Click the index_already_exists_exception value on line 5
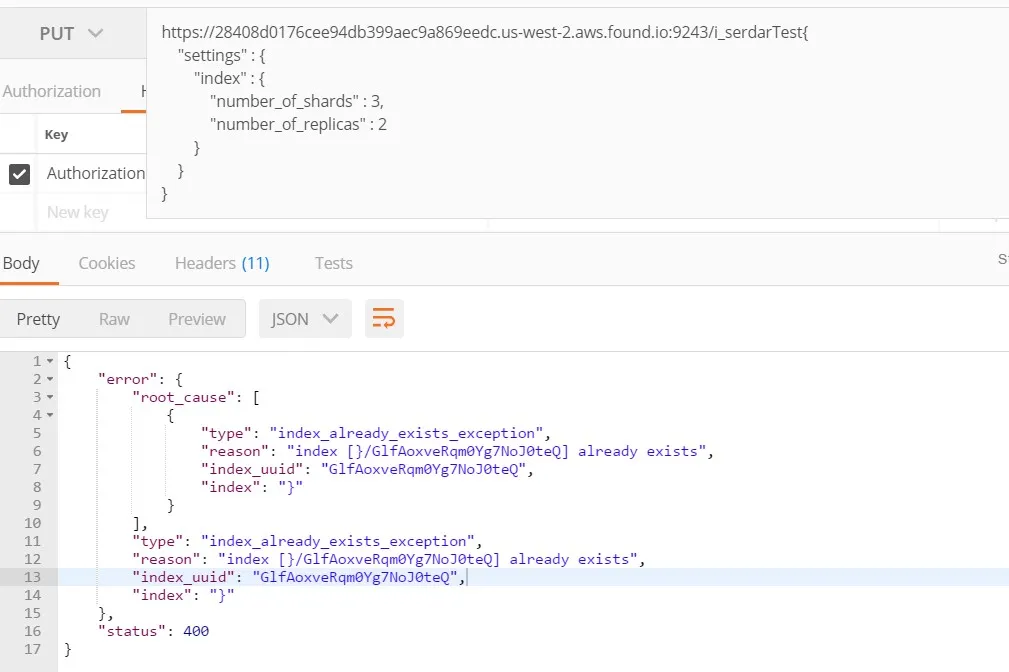 tap(406, 433)
